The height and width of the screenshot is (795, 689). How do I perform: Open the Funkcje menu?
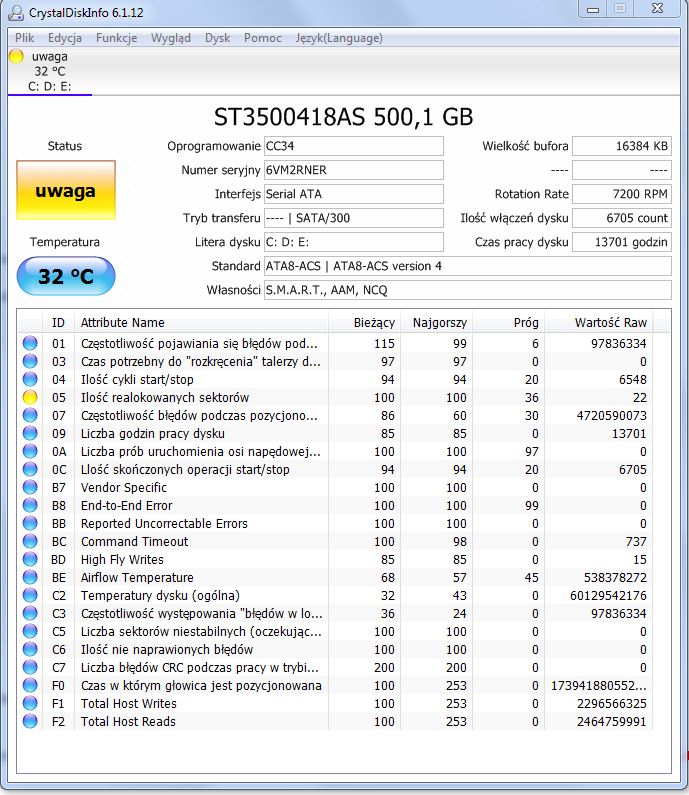(117, 38)
